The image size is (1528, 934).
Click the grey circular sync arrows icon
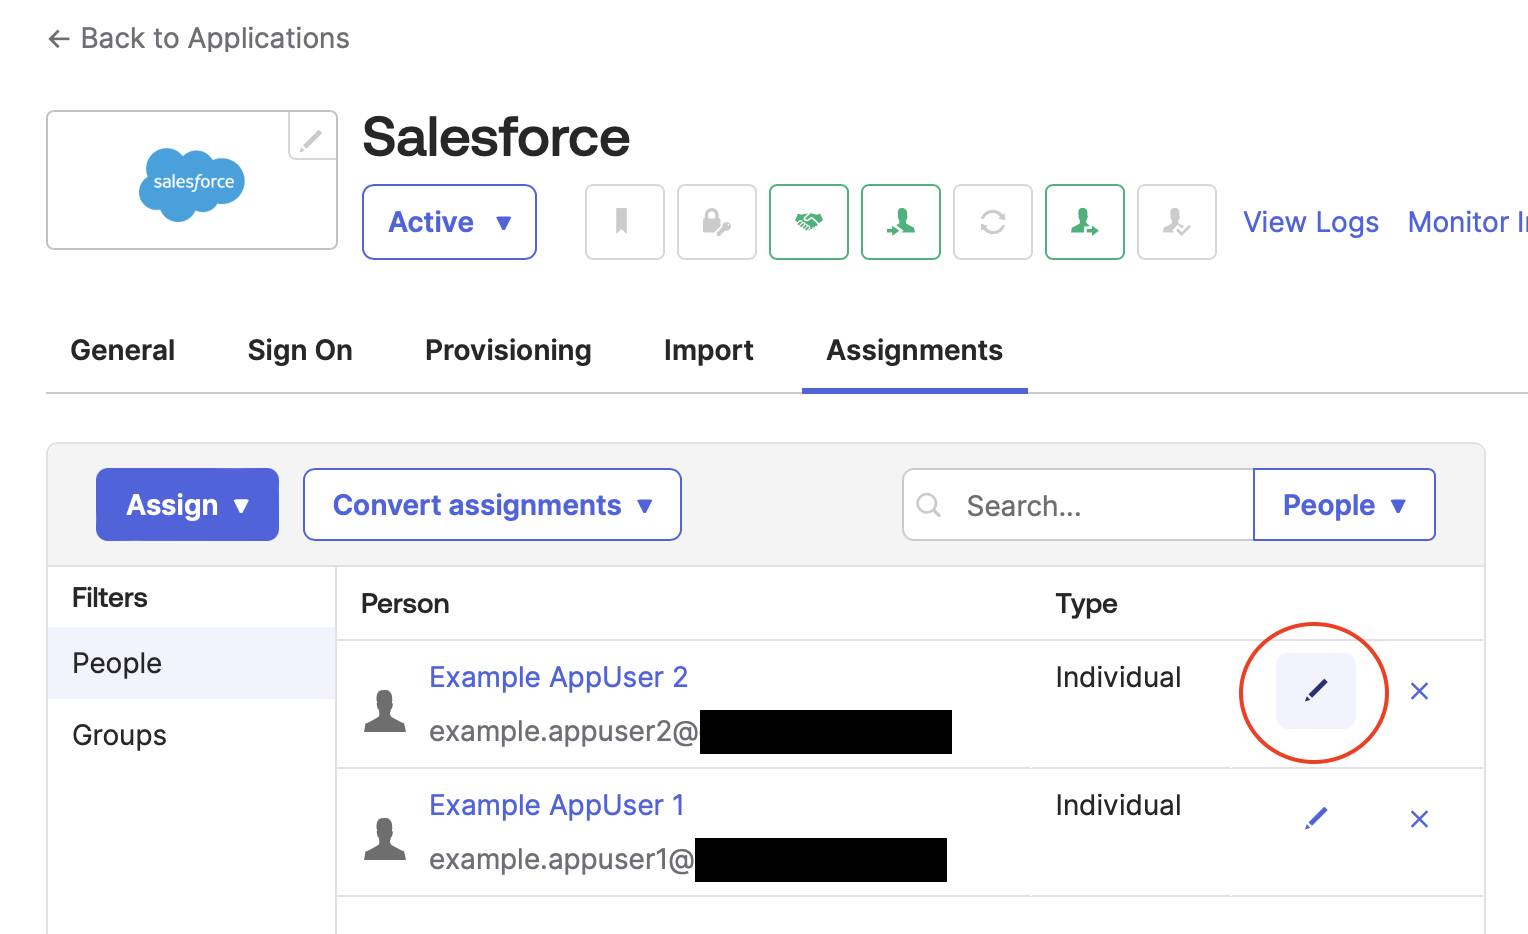(992, 222)
